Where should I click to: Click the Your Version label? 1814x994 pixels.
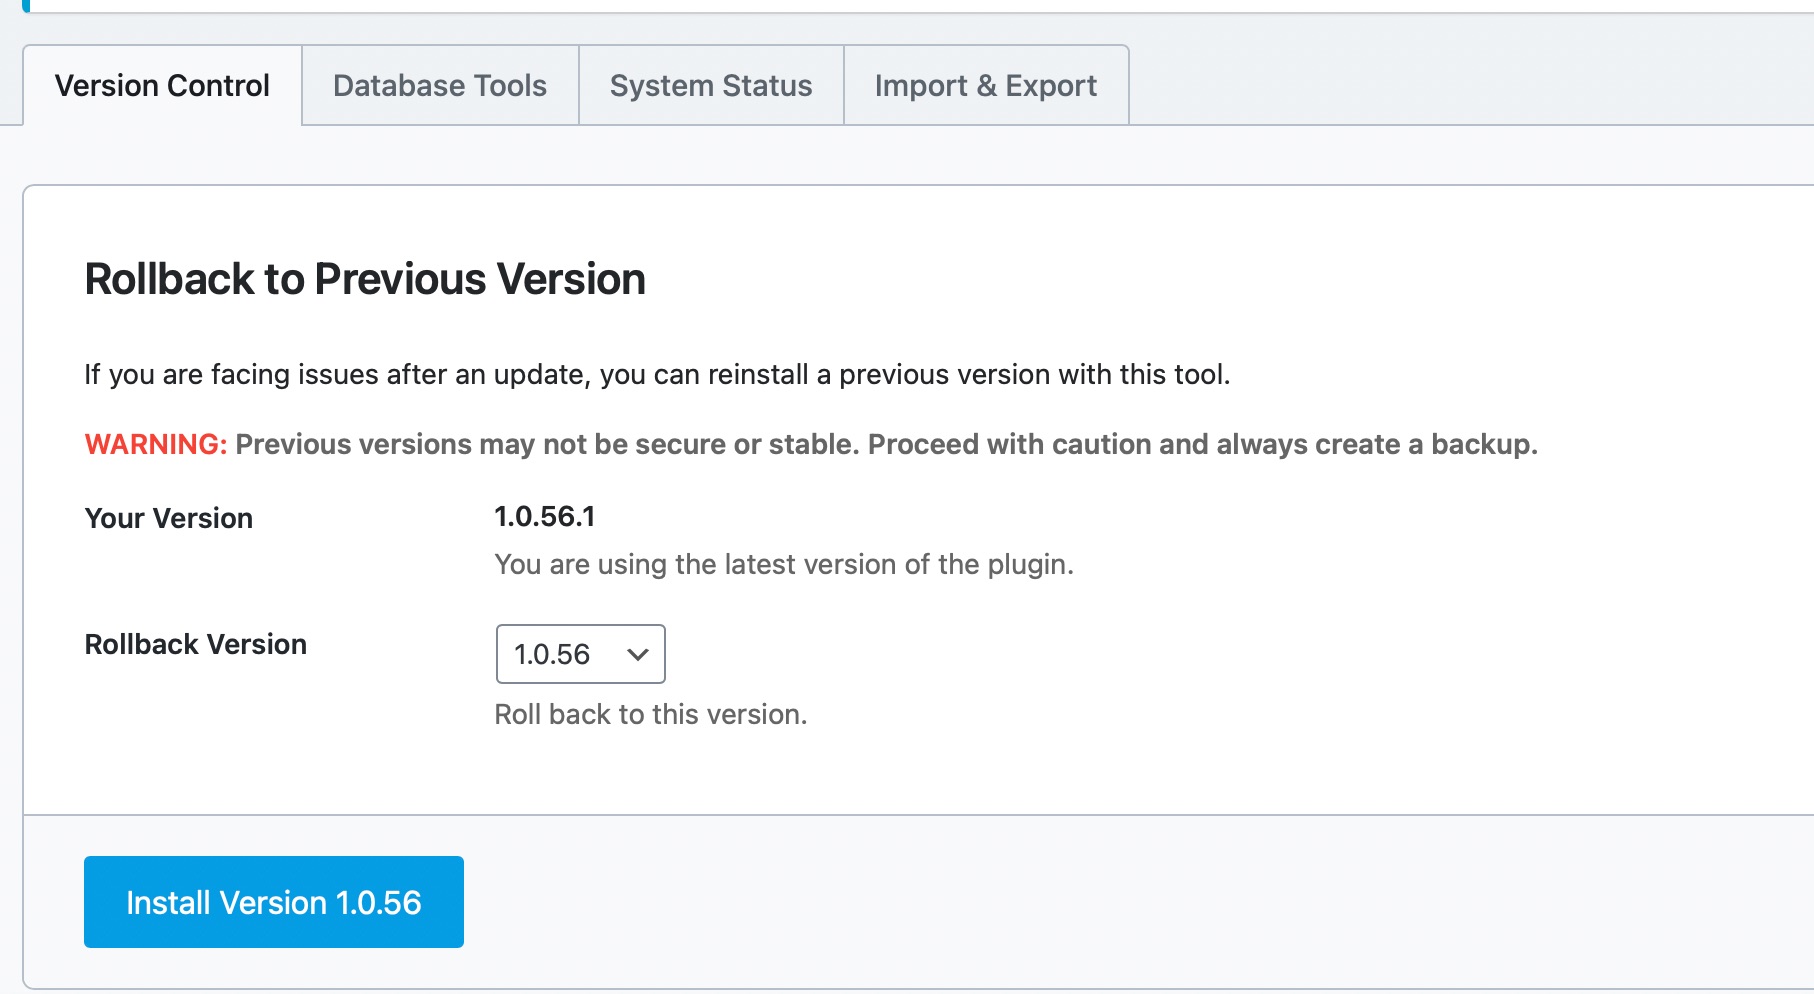169,518
